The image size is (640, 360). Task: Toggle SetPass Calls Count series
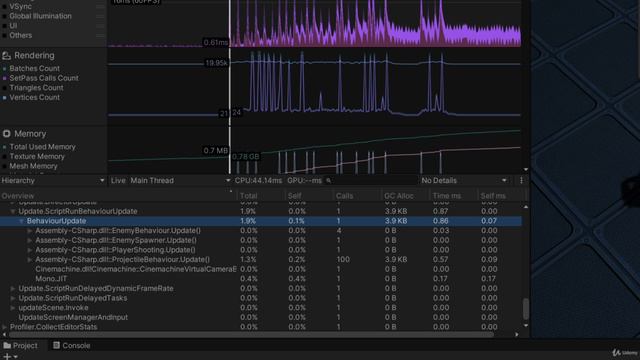coord(4,78)
